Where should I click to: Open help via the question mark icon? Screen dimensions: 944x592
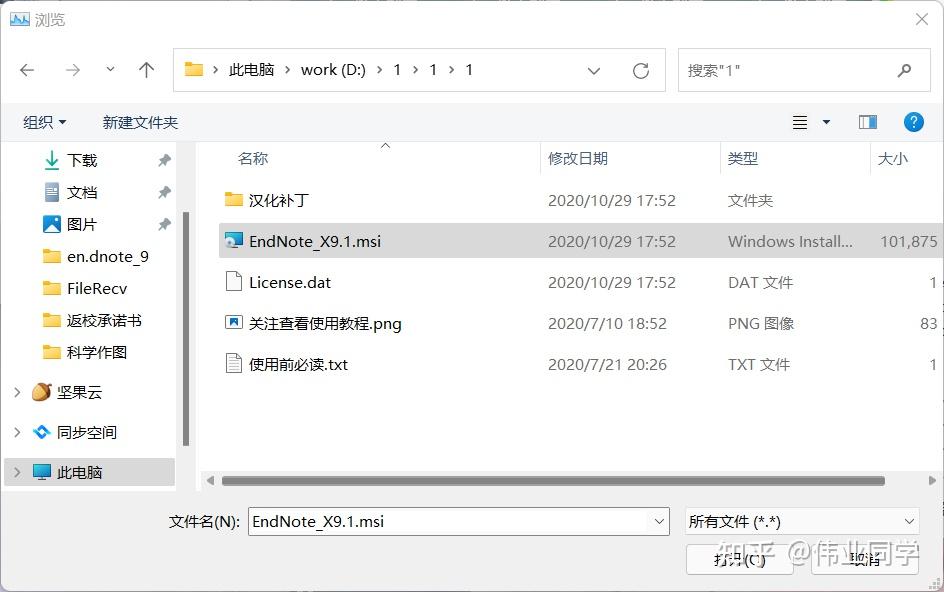[x=912, y=122]
